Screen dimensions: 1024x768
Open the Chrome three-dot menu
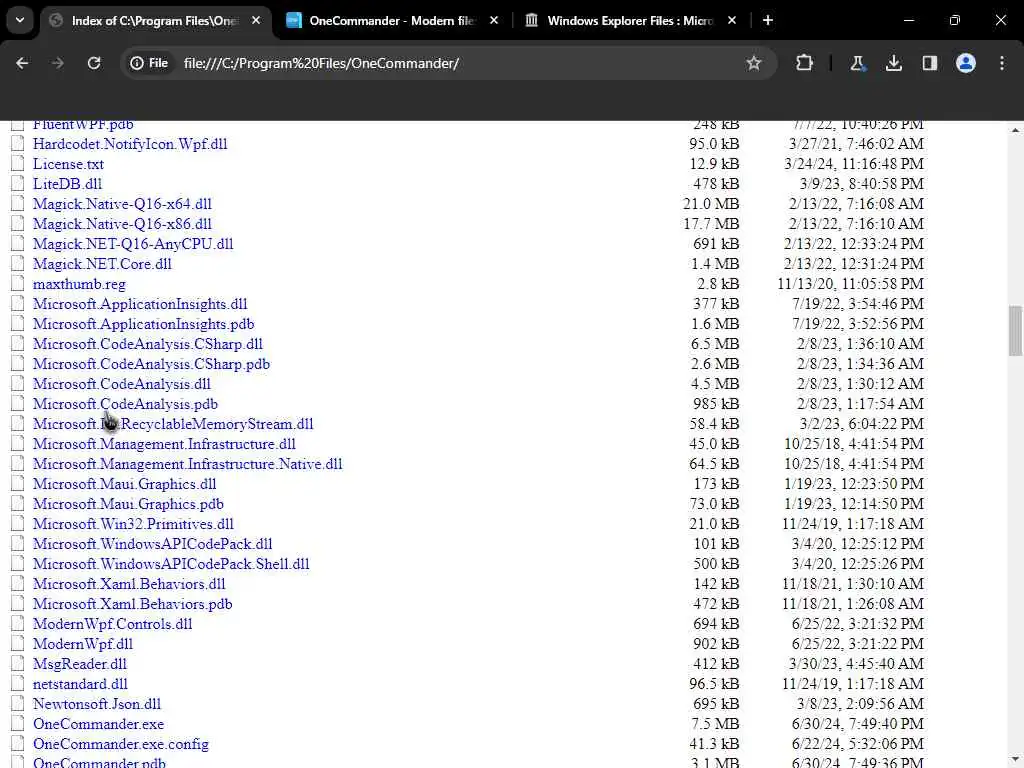[x=1002, y=63]
